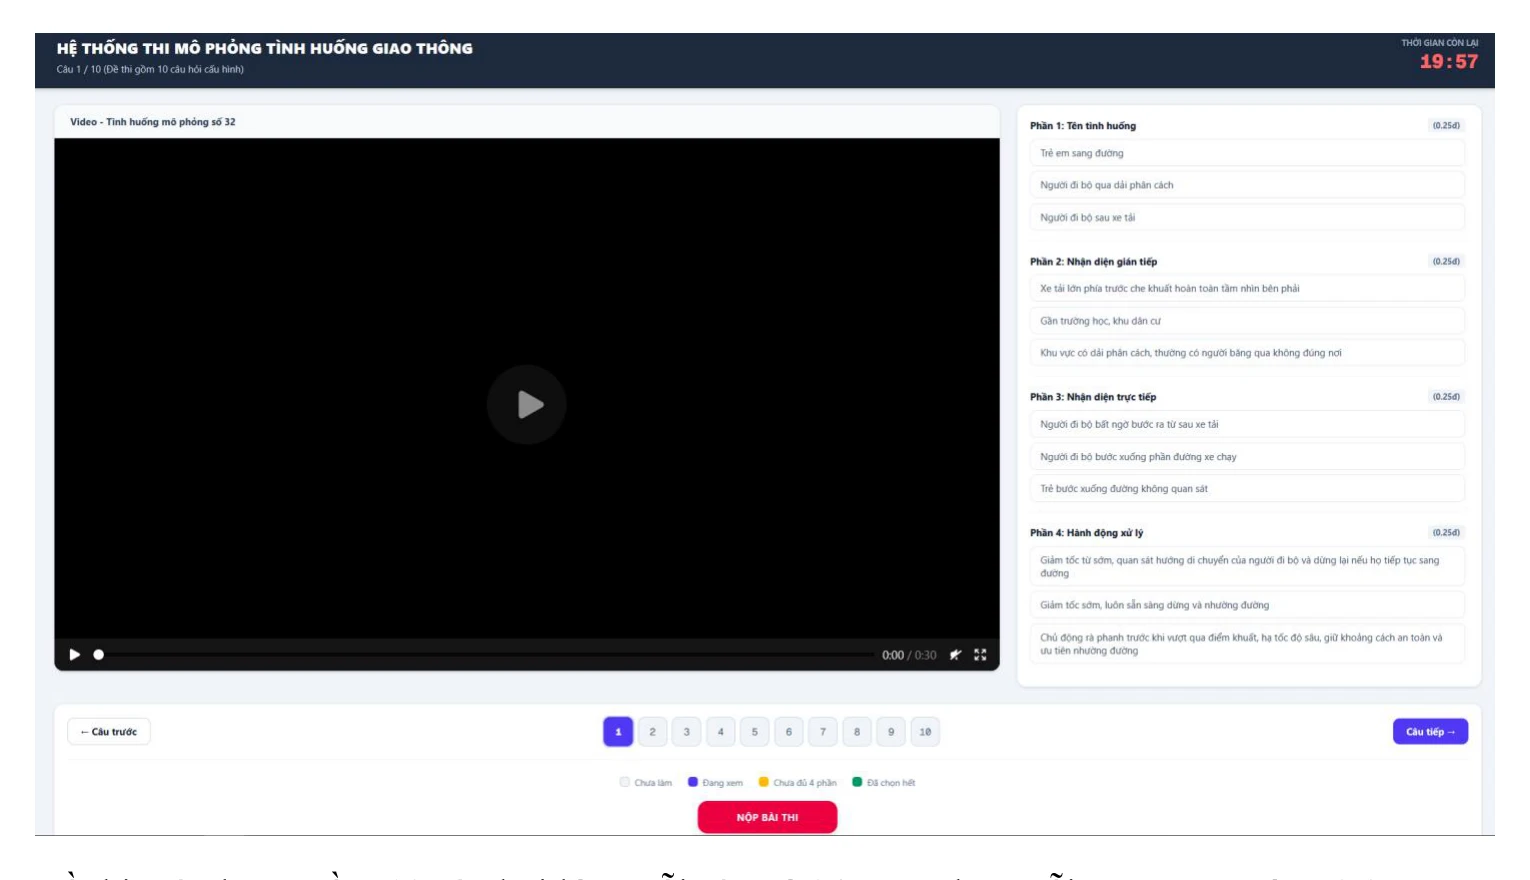Click the video progress slider handle
The image size is (1530, 880).
point(98,655)
